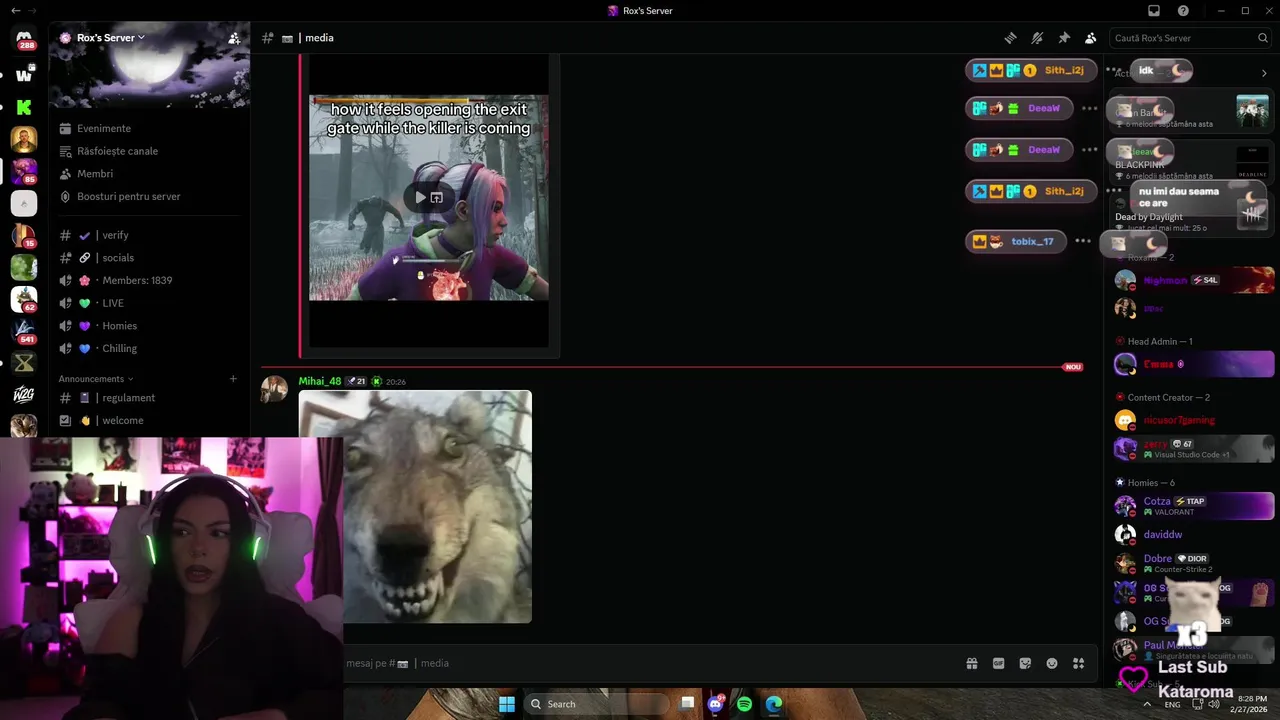Toggle the member list visibility icon

point(1091,38)
